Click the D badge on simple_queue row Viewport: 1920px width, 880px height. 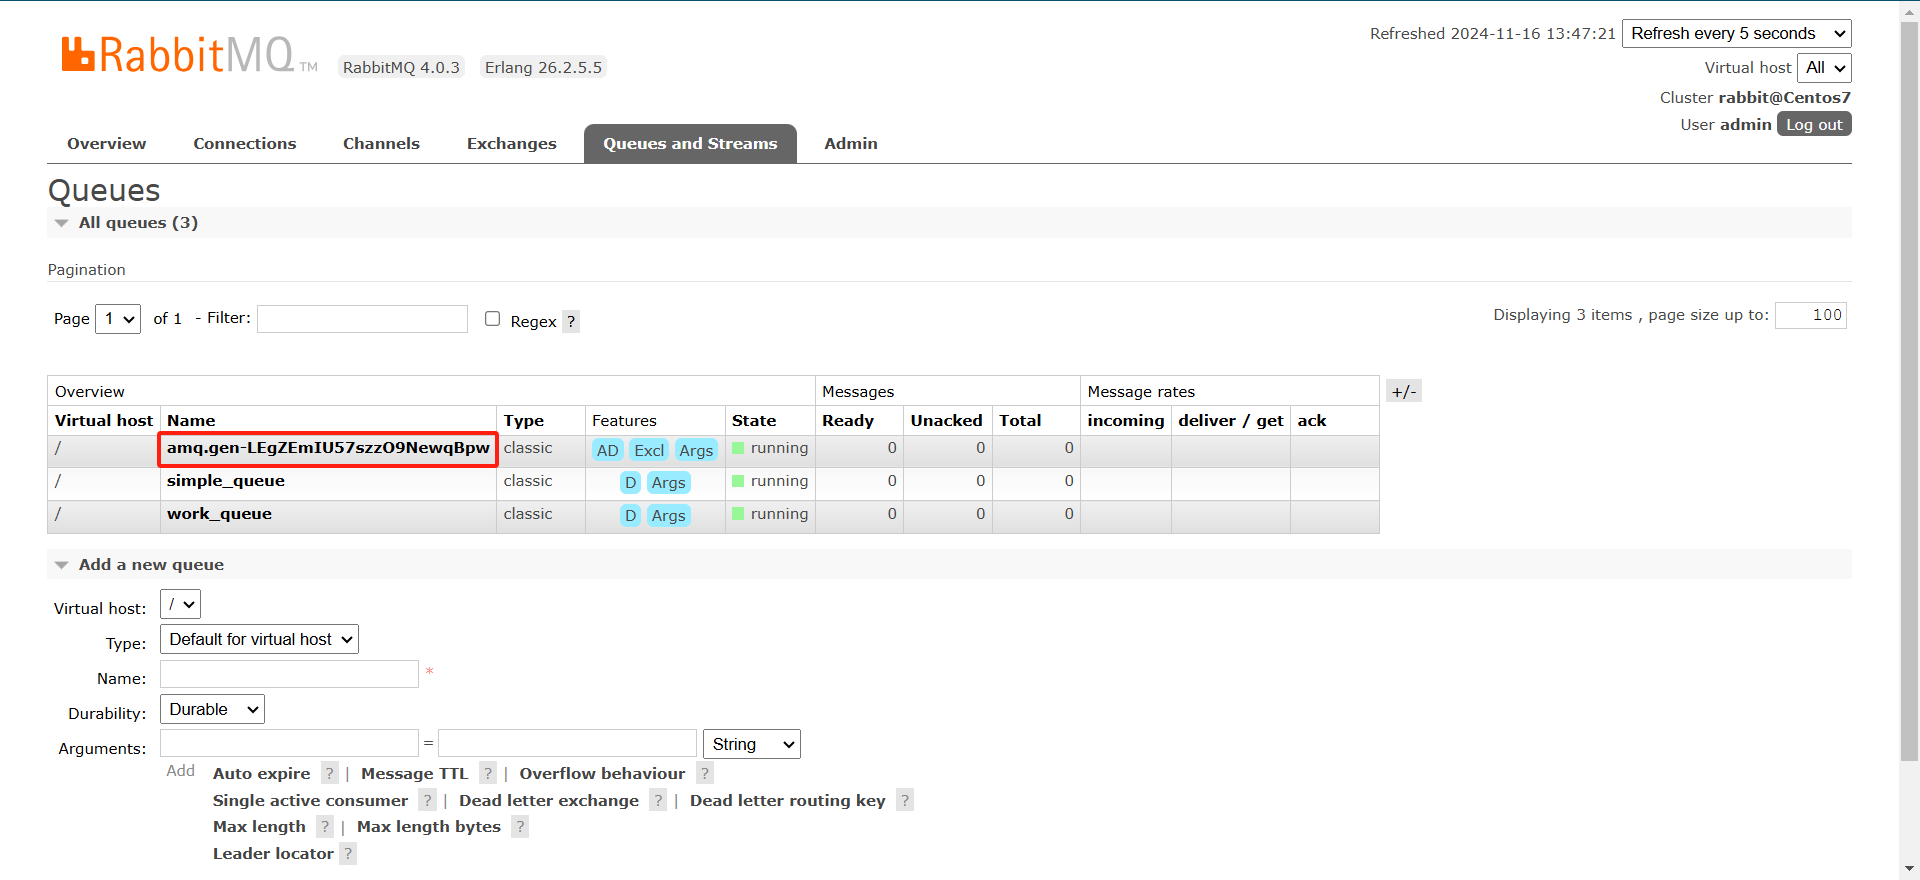[x=630, y=483]
